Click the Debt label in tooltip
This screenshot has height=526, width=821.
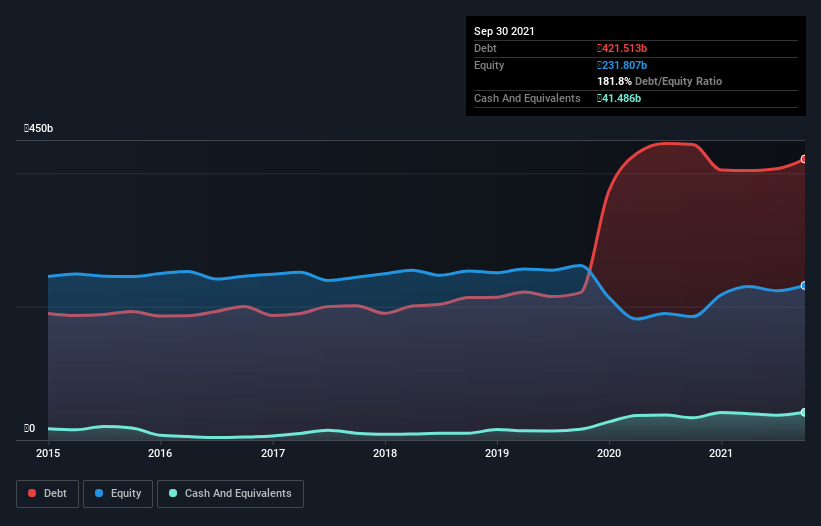pos(485,48)
